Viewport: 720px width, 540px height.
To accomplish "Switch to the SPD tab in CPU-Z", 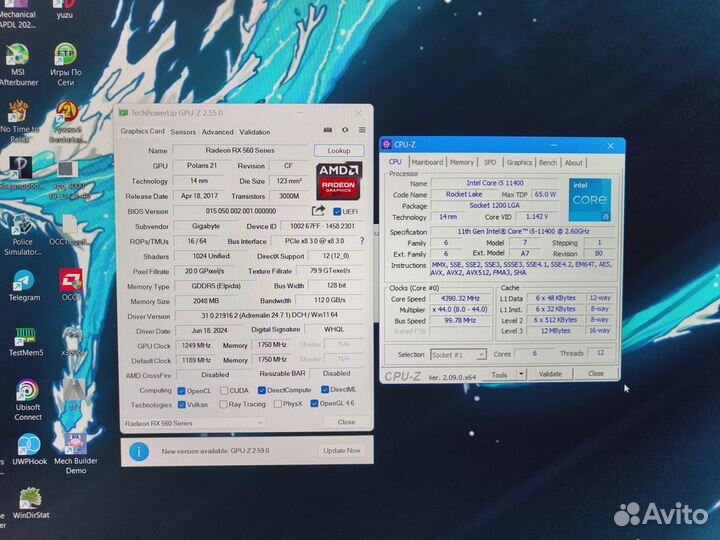I will 490,162.
